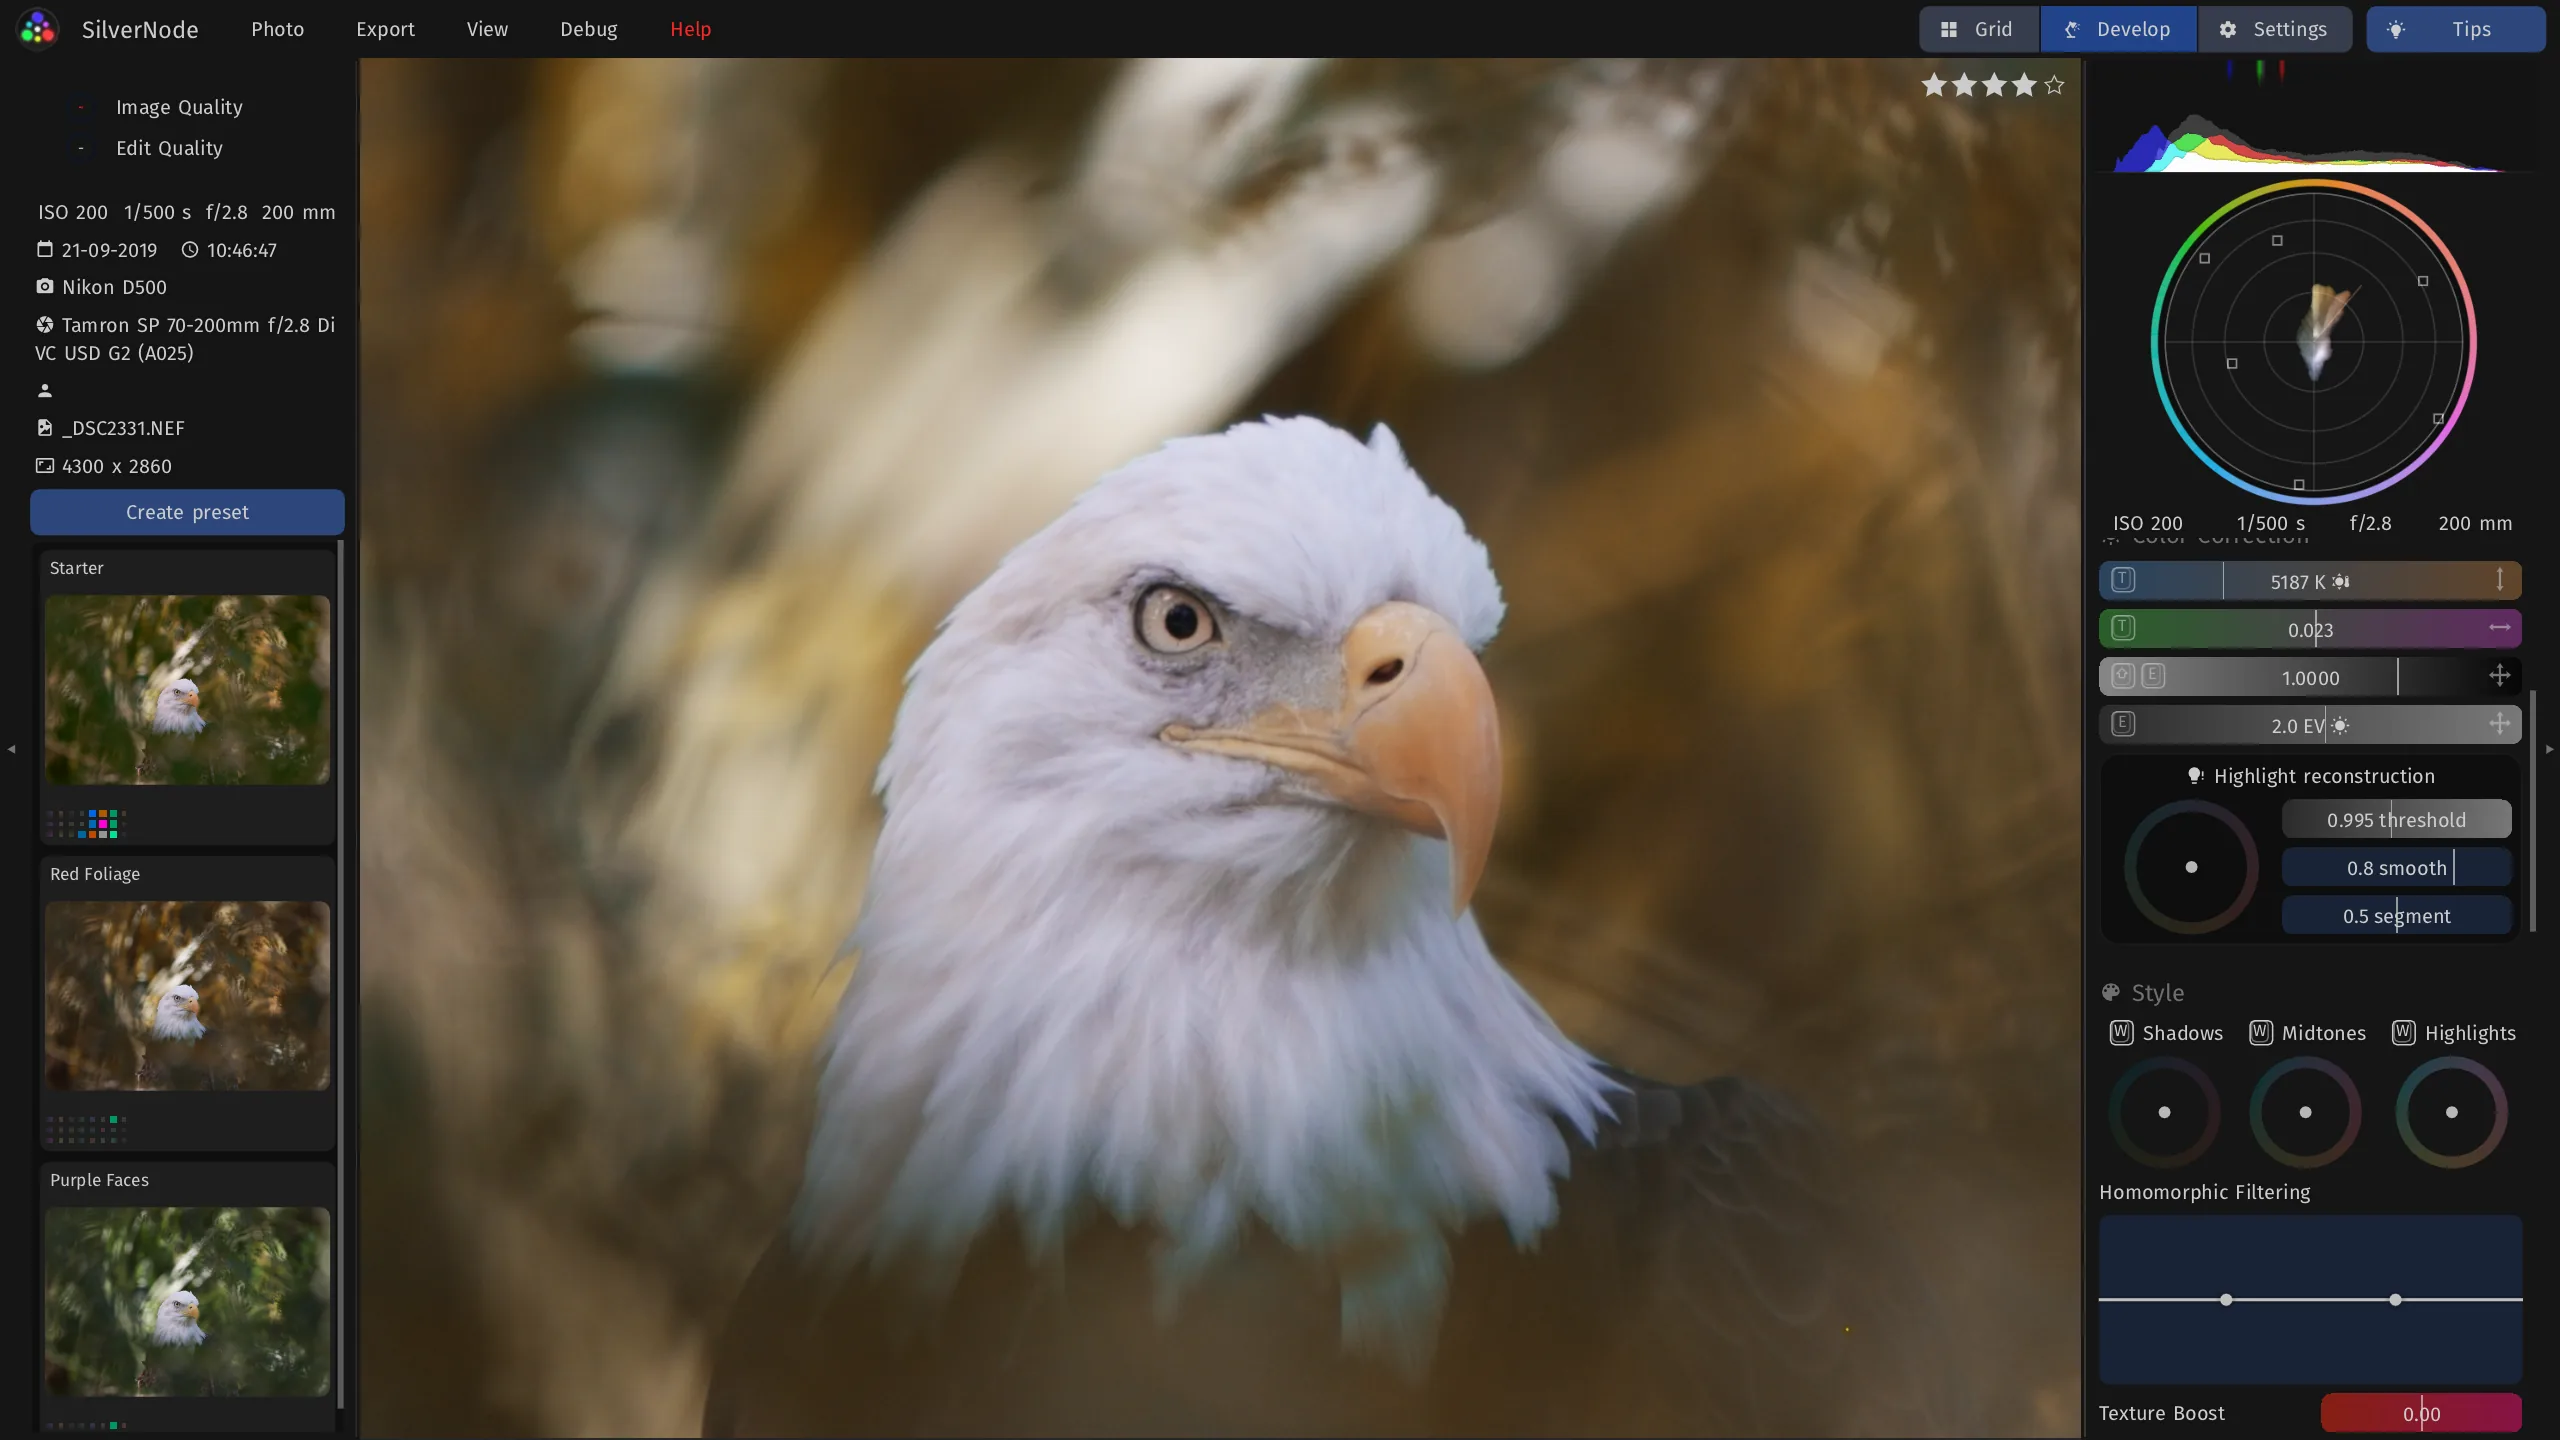Click the author person icon

pos(45,390)
